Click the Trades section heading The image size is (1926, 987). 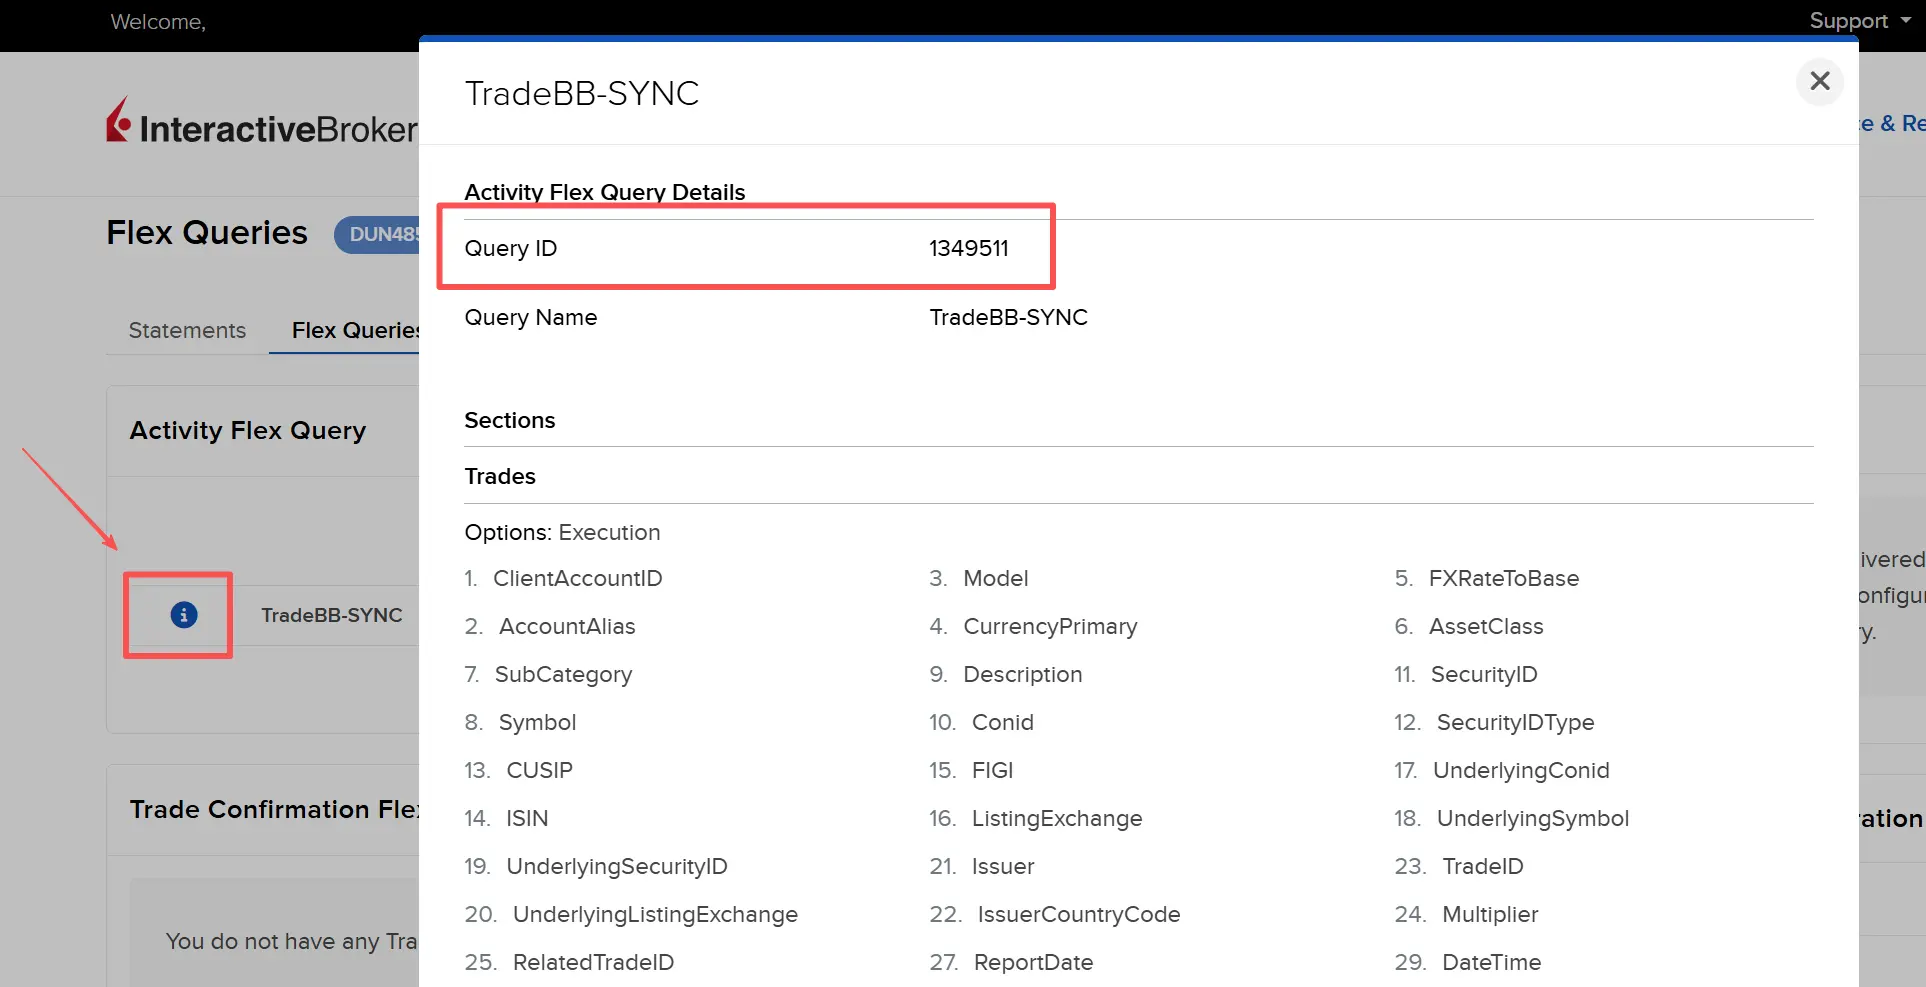point(500,476)
